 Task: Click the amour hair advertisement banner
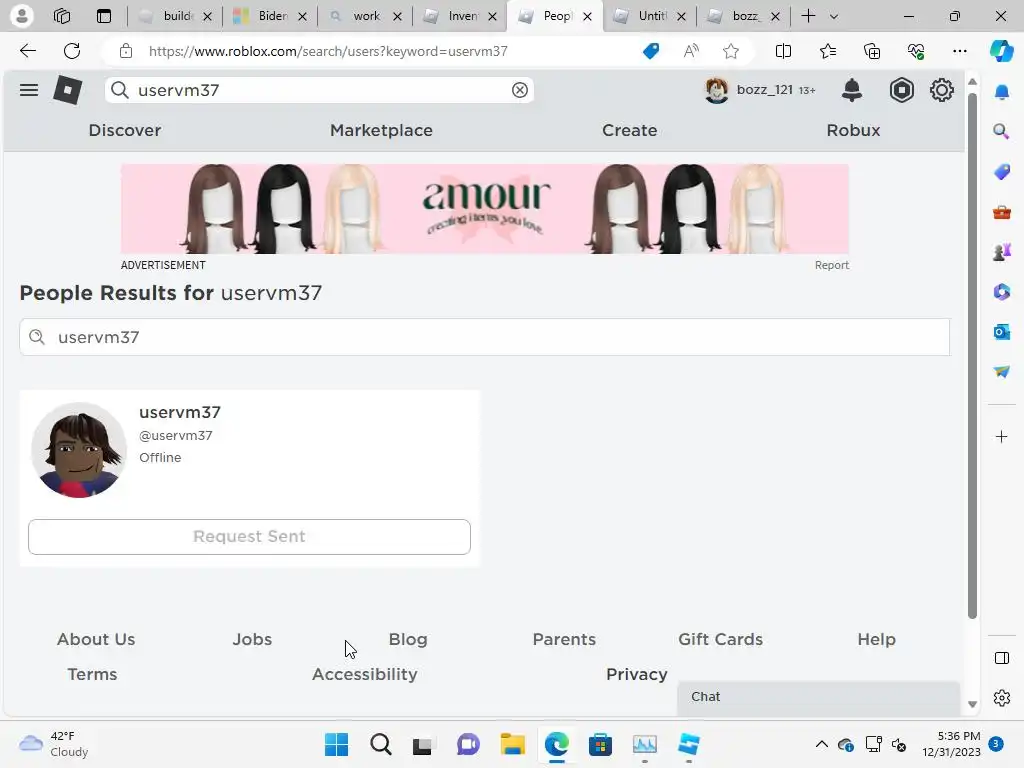[485, 209]
